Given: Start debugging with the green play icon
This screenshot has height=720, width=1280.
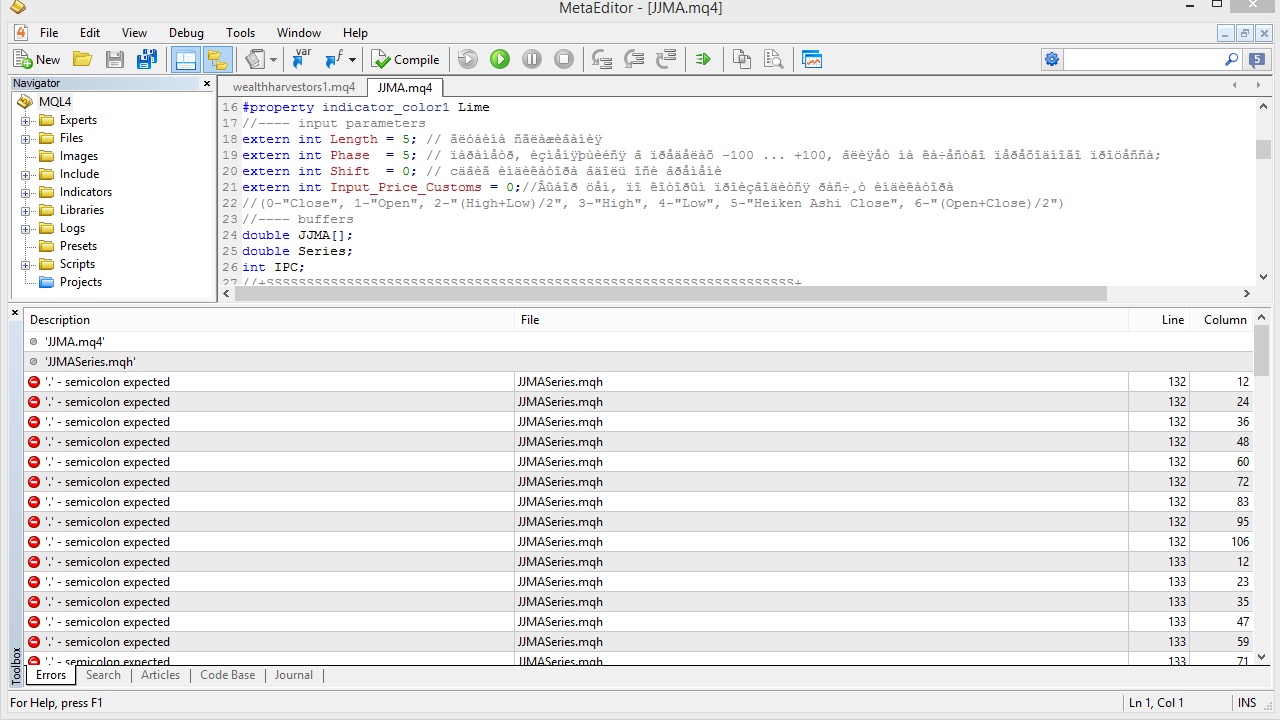Looking at the screenshot, I should pos(500,60).
